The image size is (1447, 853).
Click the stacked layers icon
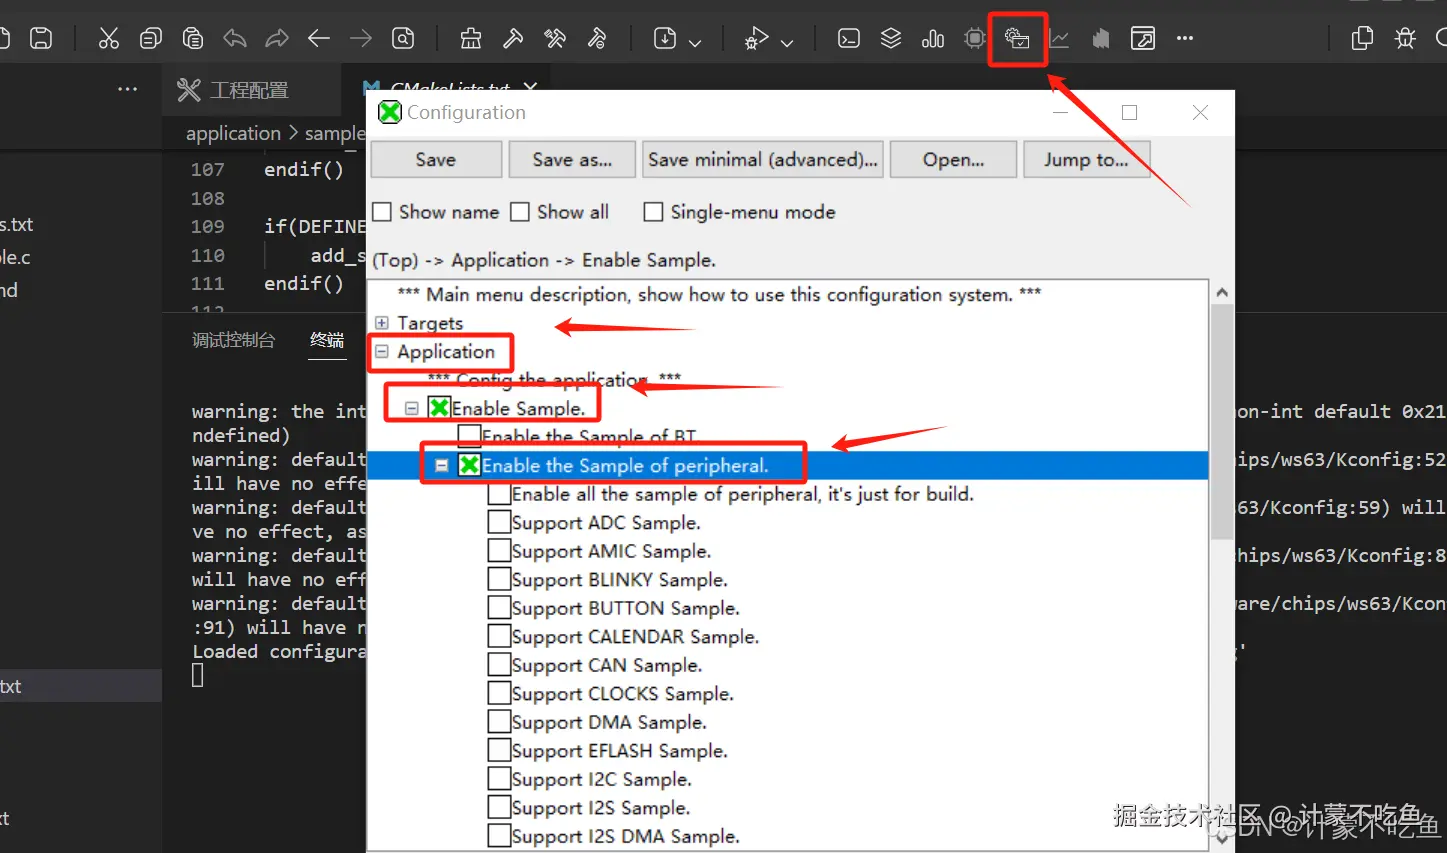[891, 38]
